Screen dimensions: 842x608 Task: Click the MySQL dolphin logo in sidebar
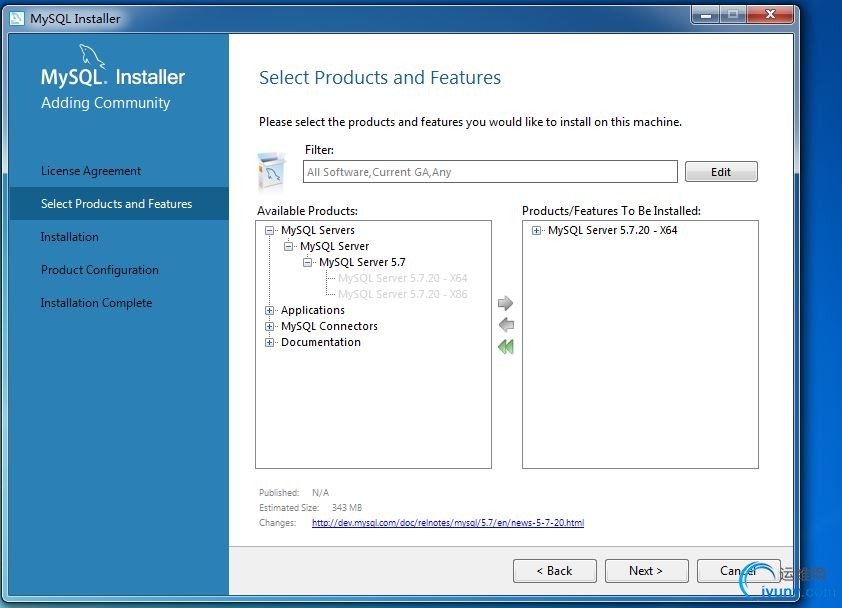[x=92, y=56]
